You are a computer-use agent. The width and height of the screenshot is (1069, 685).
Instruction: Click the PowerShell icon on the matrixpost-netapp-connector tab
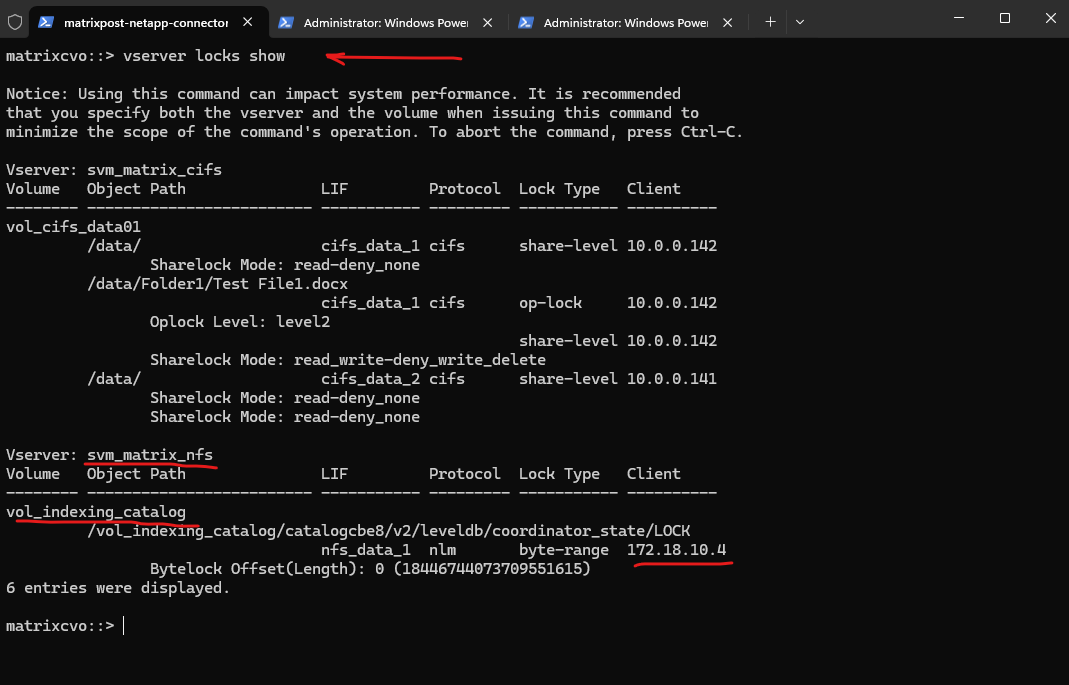(46, 21)
